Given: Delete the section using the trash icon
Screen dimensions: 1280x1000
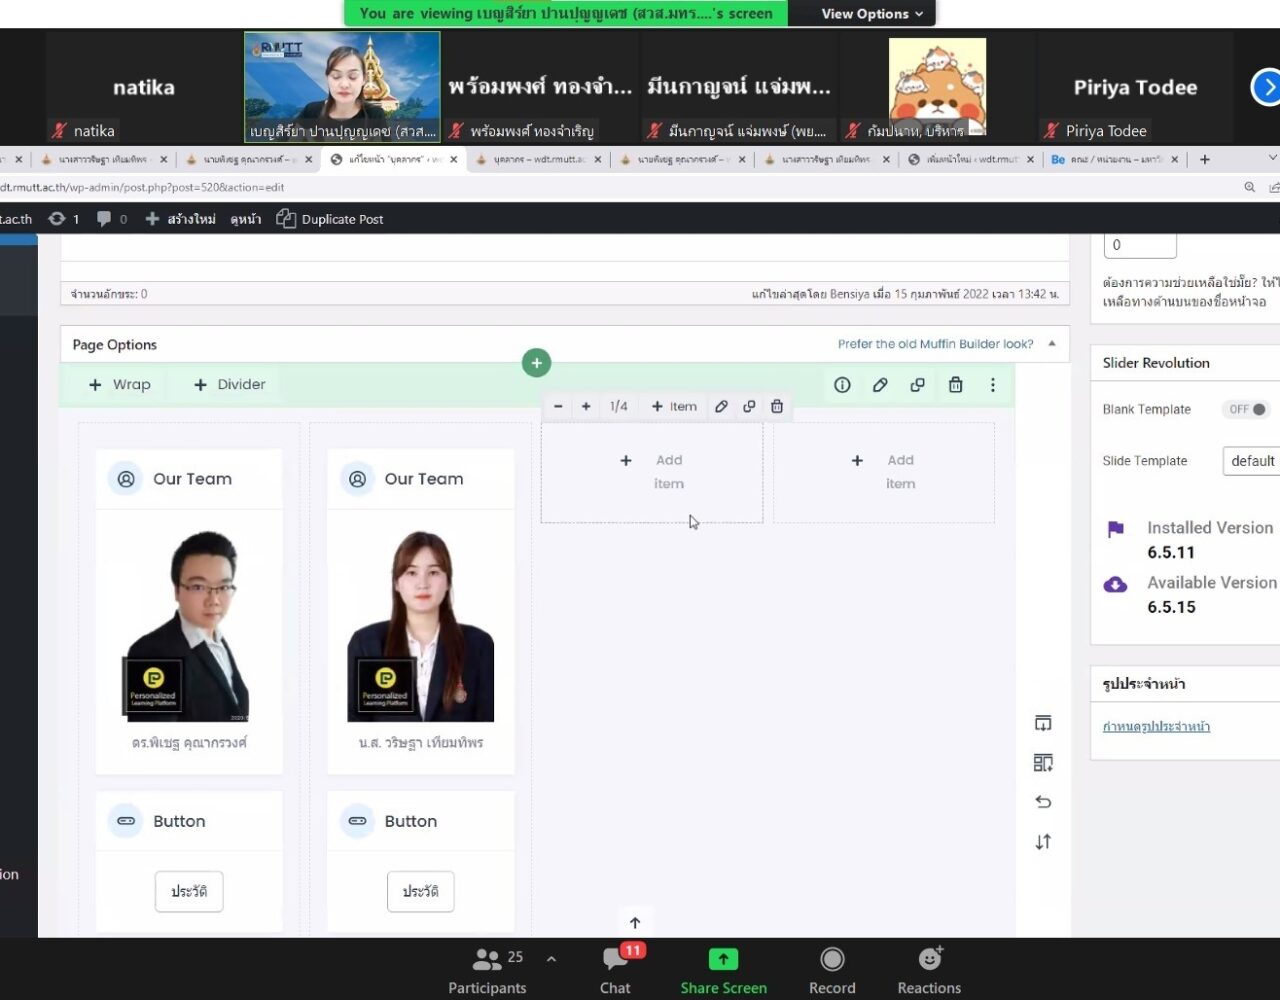Looking at the screenshot, I should [955, 385].
